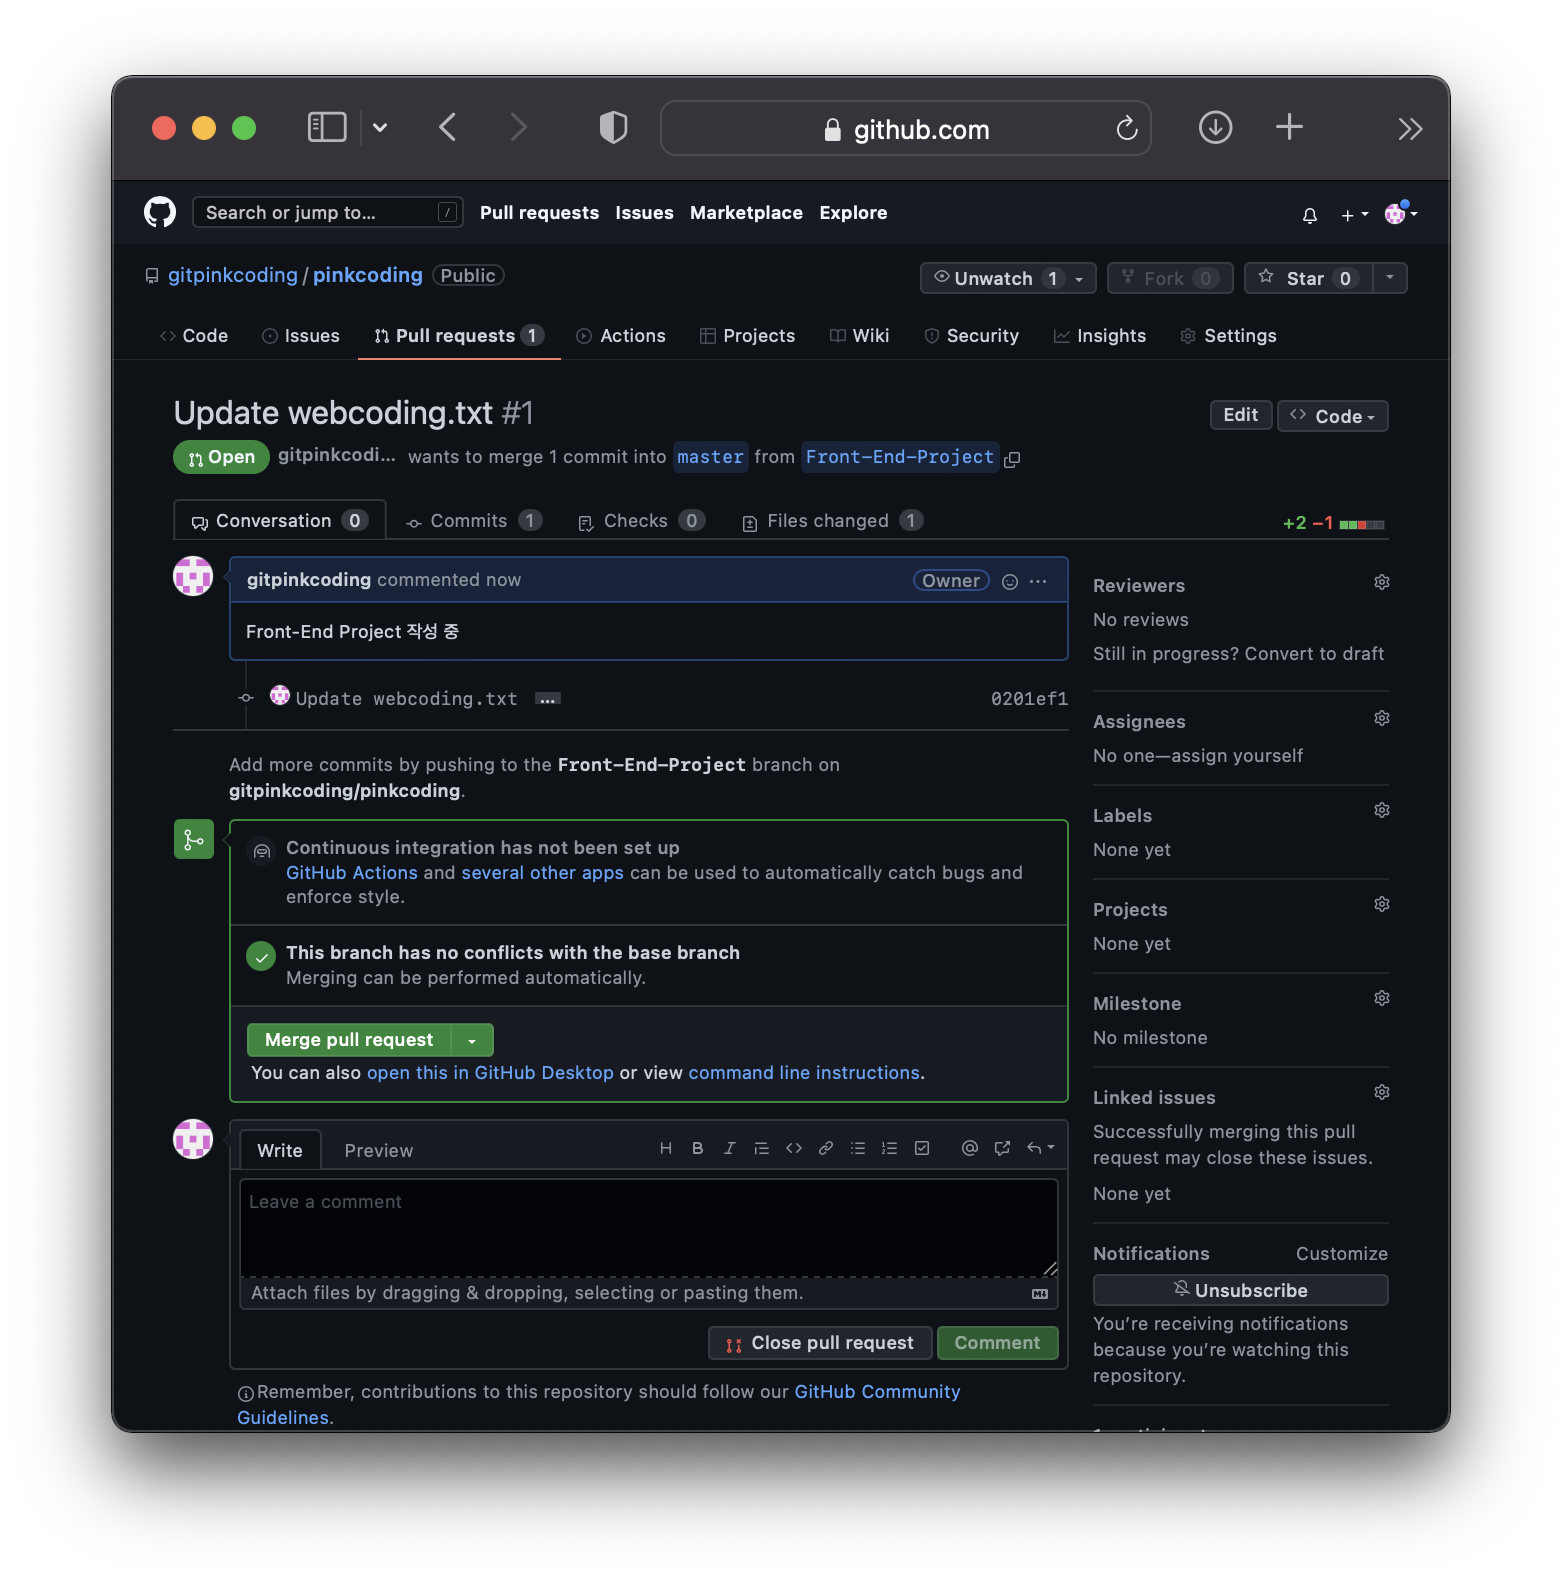Open the 0201ef1 commit hash
The image size is (1562, 1580).
click(x=1029, y=699)
